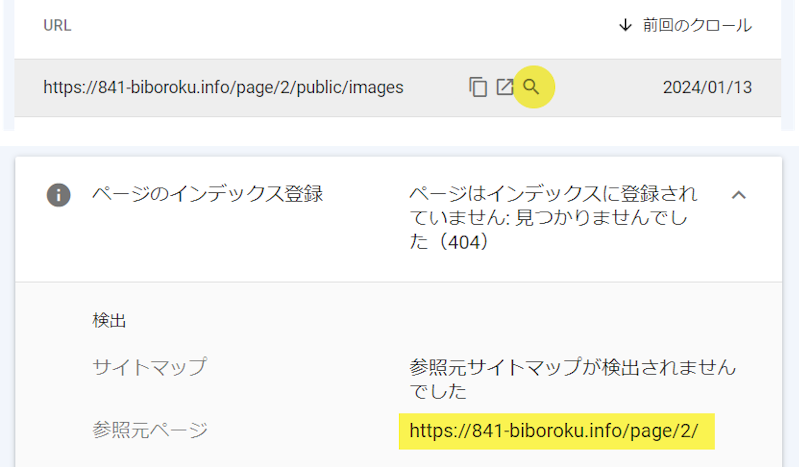The height and width of the screenshot is (467, 799).
Task: Click the info icon beside ページのインデックス登録
Action: [59, 195]
